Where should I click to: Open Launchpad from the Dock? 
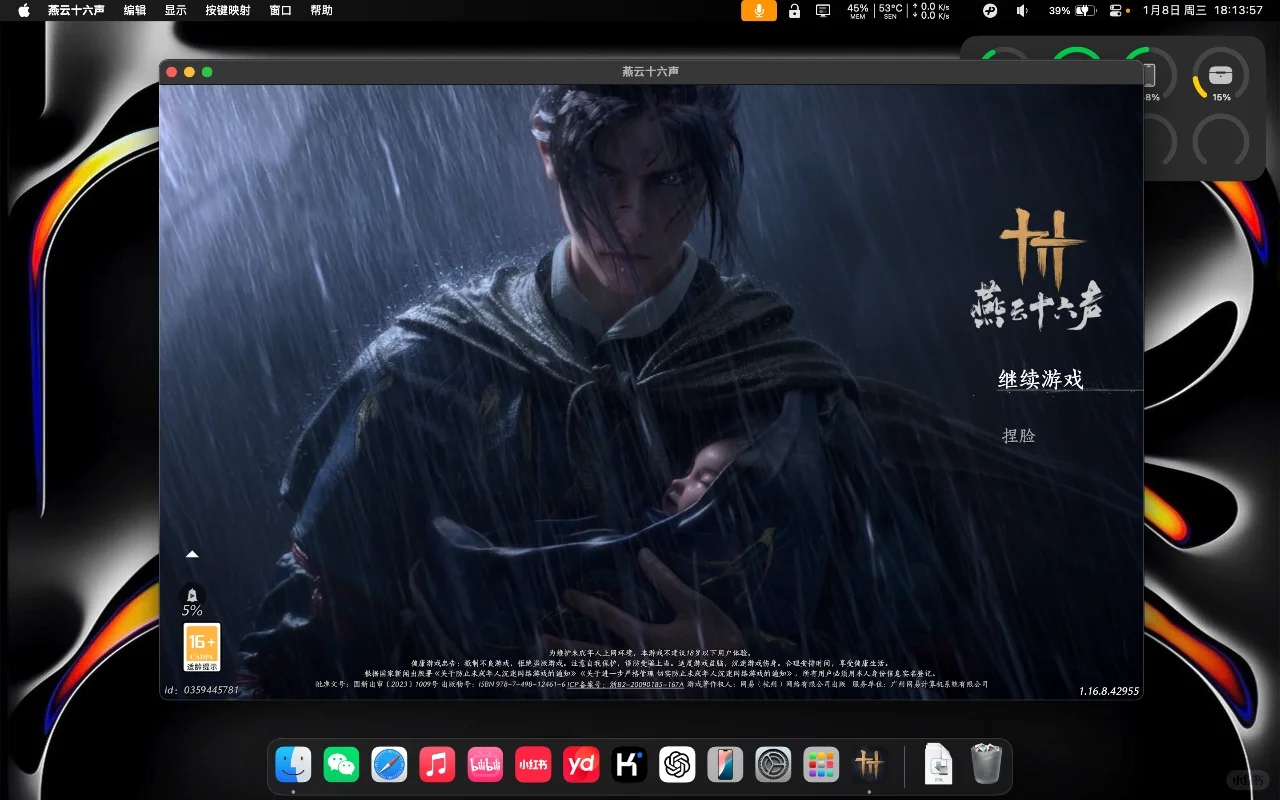point(821,765)
